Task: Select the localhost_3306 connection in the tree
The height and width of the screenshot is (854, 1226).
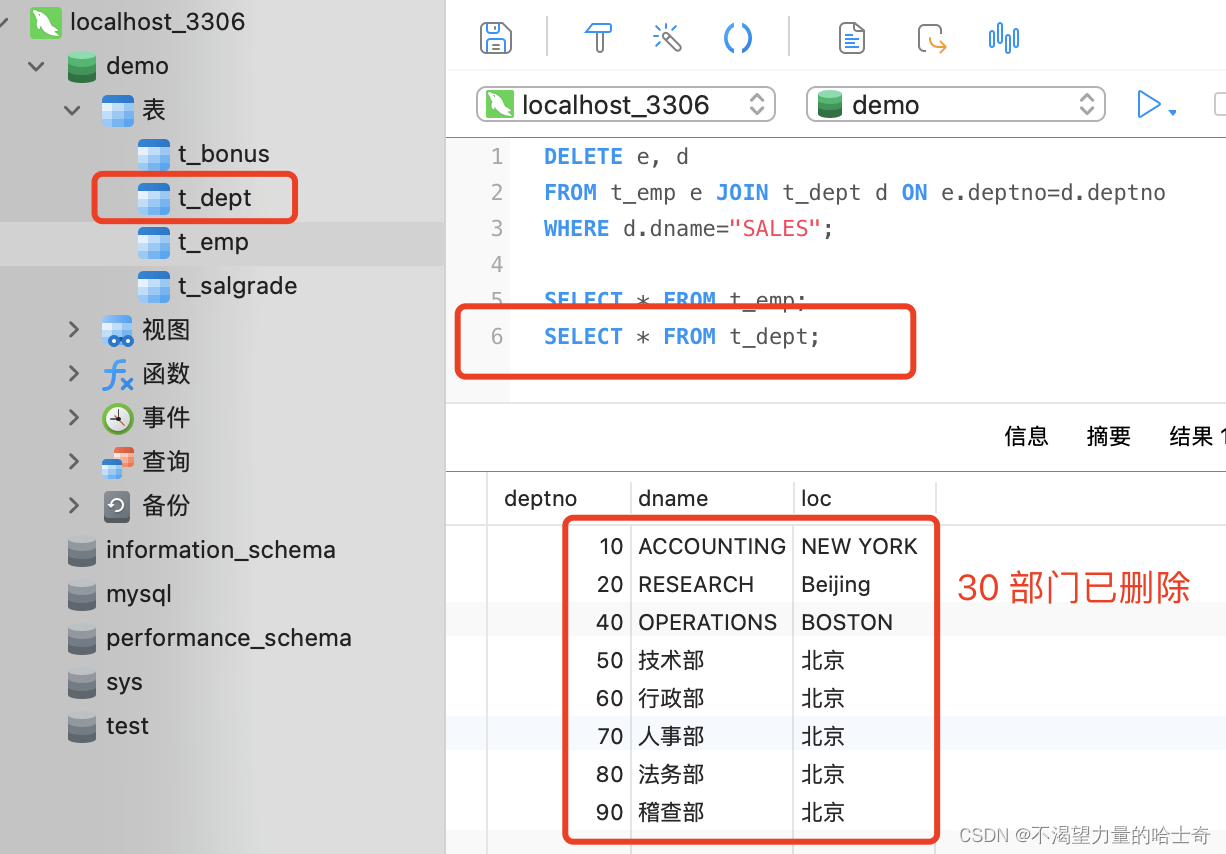Action: 158,22
